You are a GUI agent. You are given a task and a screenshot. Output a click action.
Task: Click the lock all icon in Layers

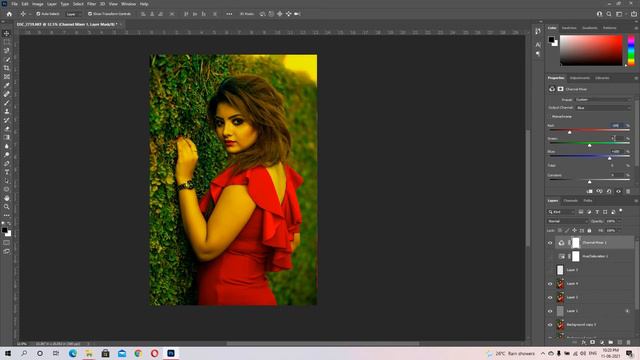click(589, 231)
